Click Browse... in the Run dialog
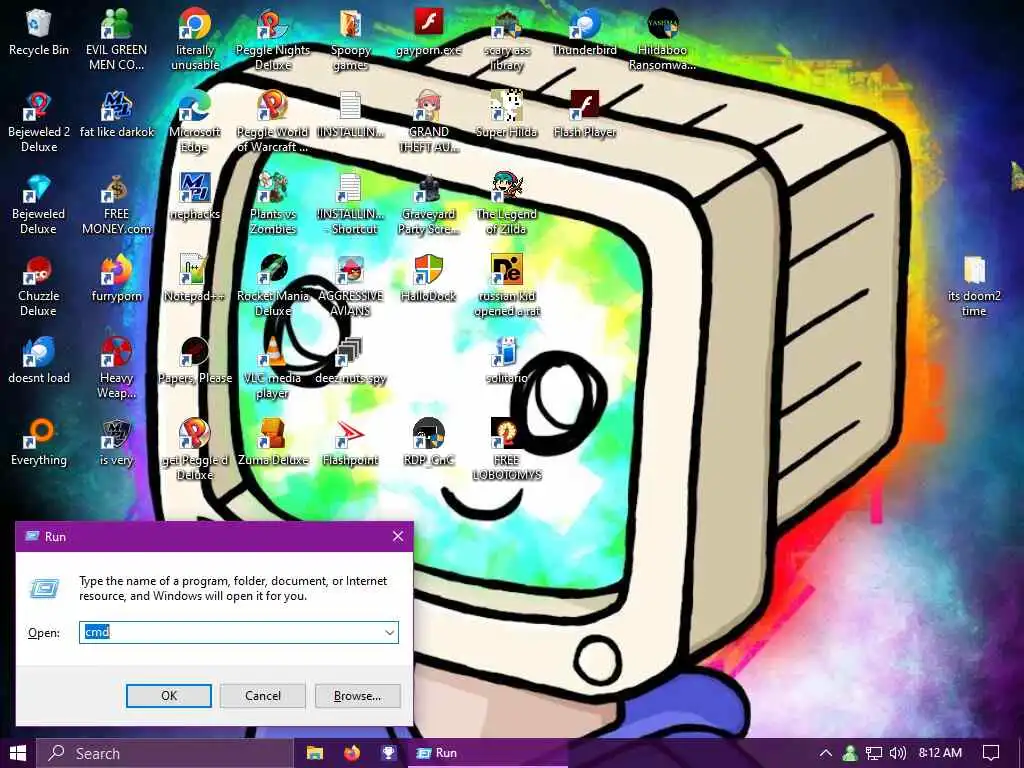 pyautogui.click(x=357, y=696)
